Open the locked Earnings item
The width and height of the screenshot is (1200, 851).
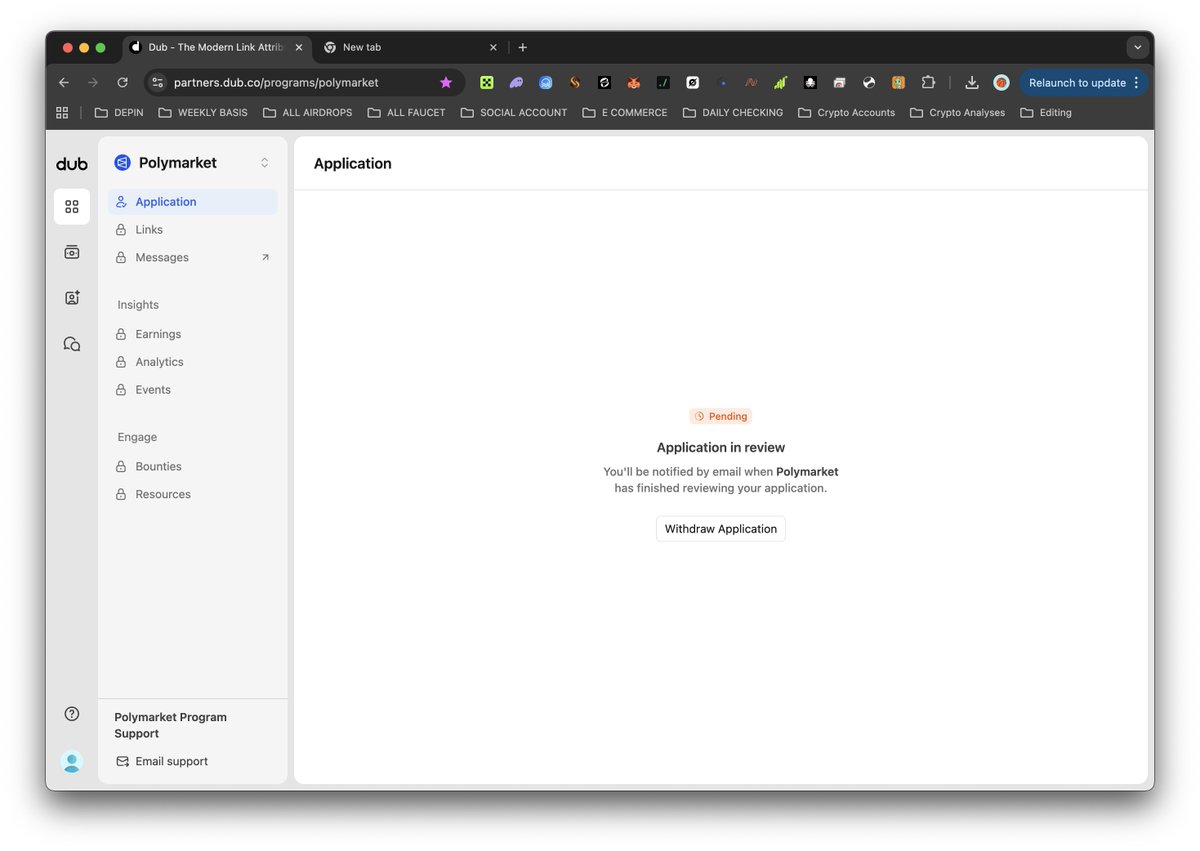[193, 334]
